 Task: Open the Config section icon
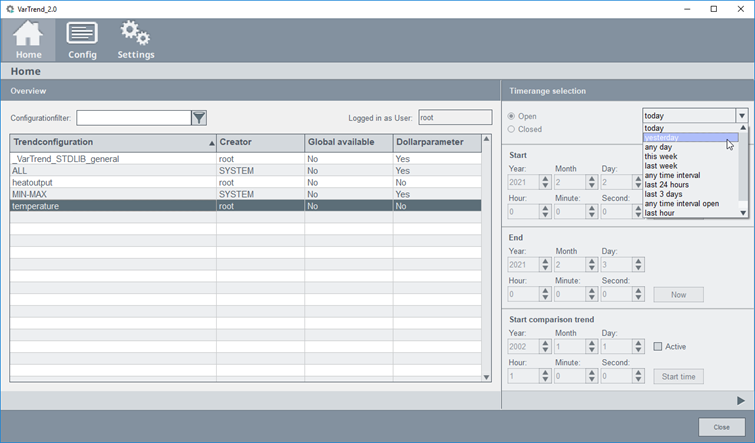[82, 34]
